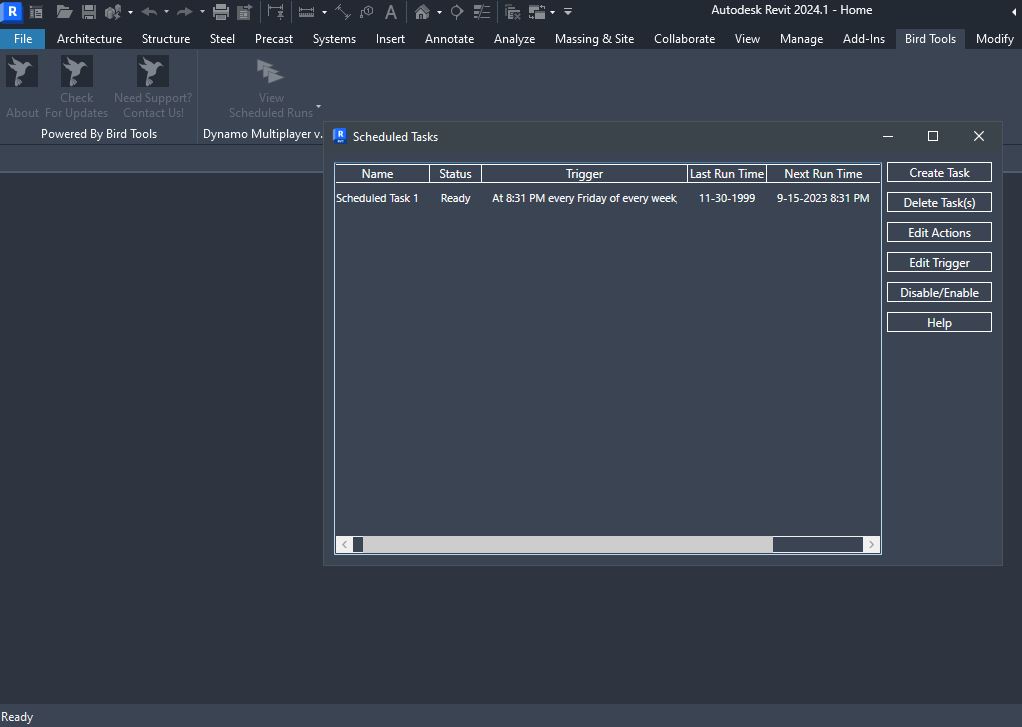Click the Text 'A' icon
The image size is (1022, 727).
[390, 12]
